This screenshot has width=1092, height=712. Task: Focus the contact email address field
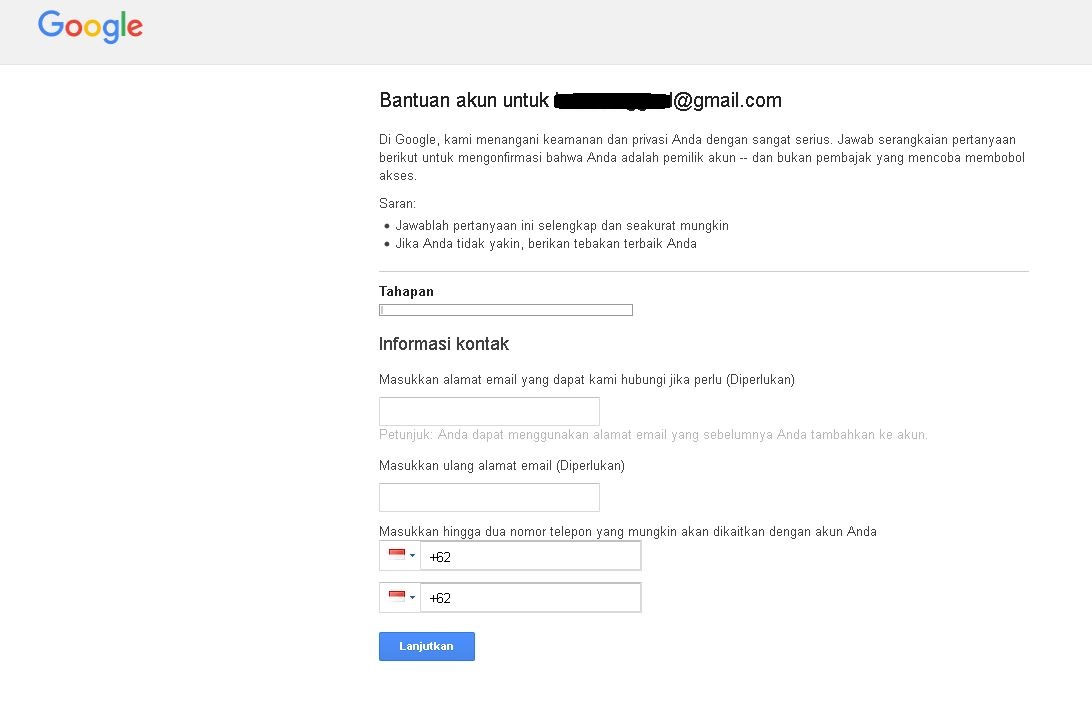pos(489,412)
